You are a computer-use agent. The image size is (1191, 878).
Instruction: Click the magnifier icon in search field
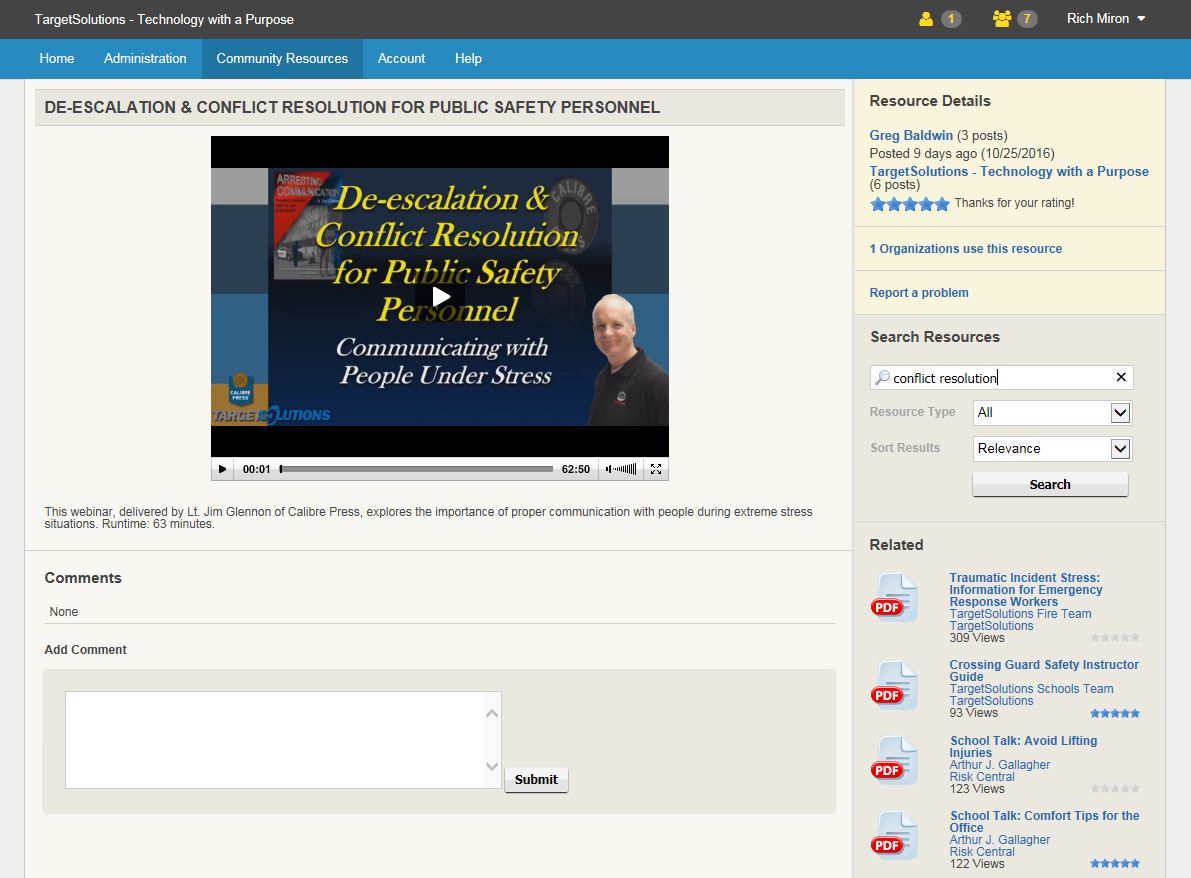point(882,377)
